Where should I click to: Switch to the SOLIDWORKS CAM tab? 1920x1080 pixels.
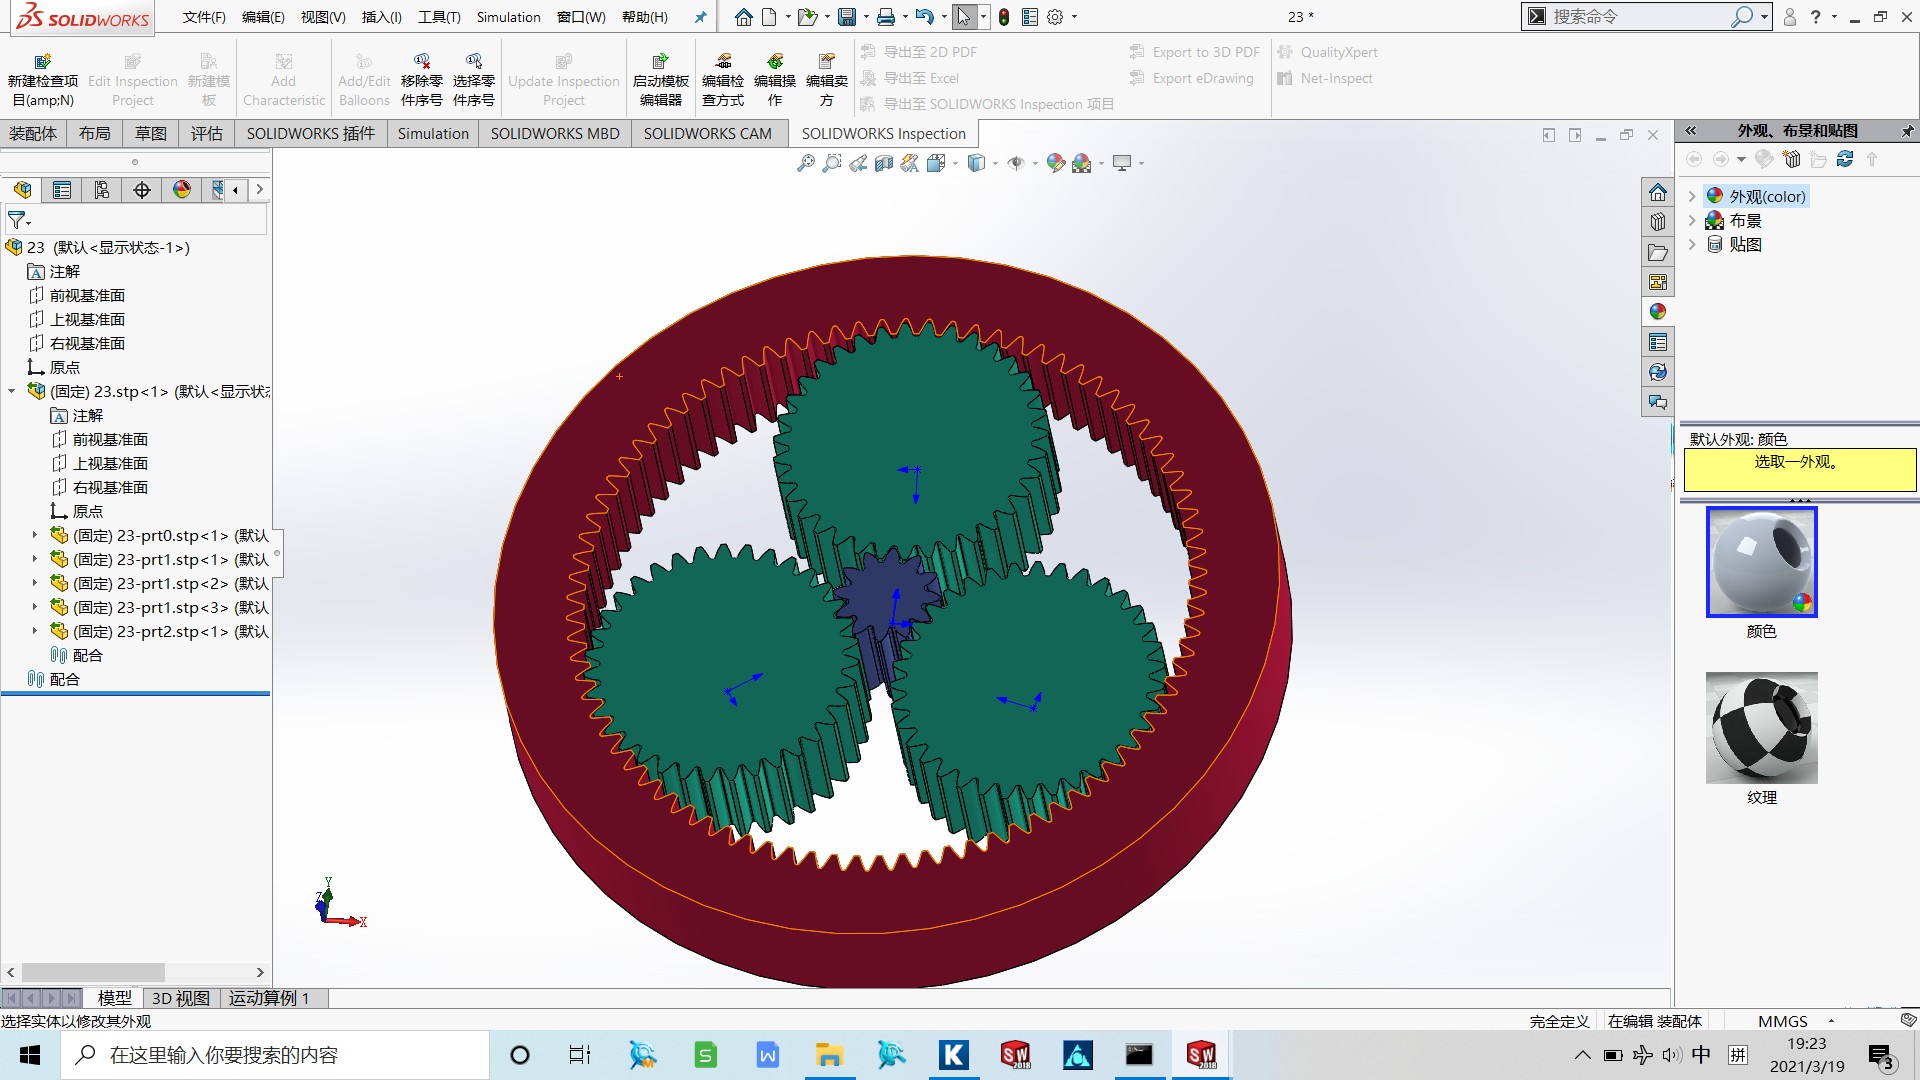pos(707,133)
